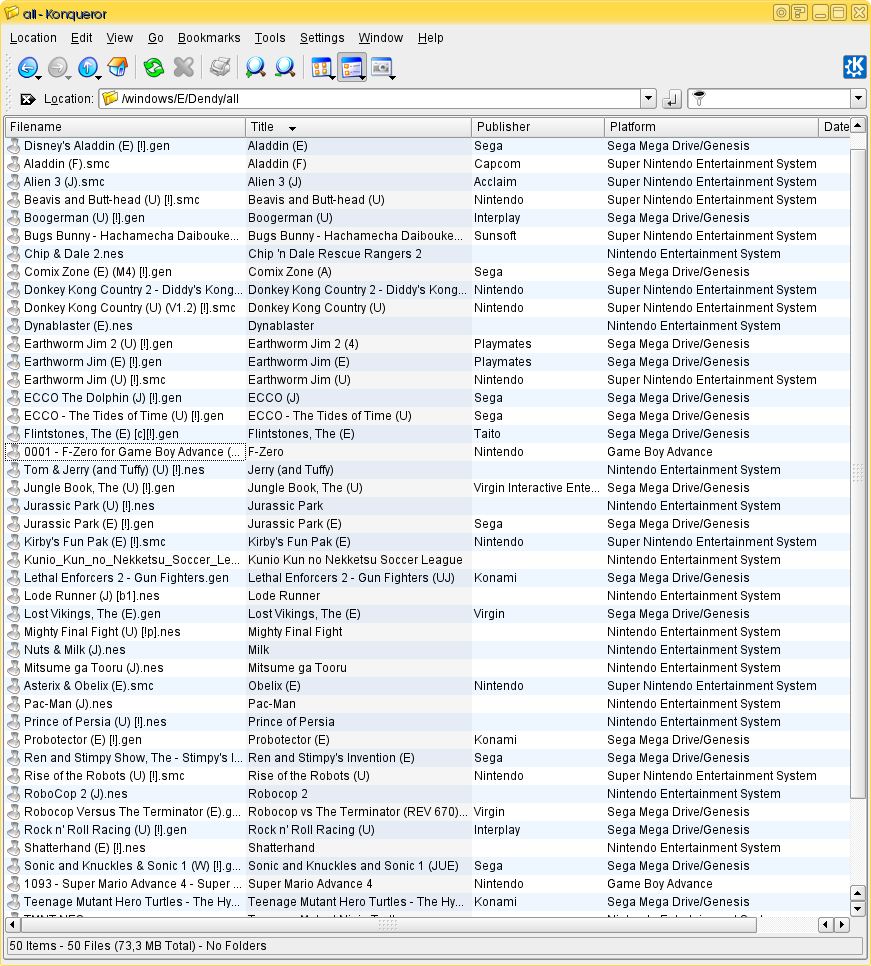
Task: Click the grayed Forward arrow icon
Action: click(57, 67)
